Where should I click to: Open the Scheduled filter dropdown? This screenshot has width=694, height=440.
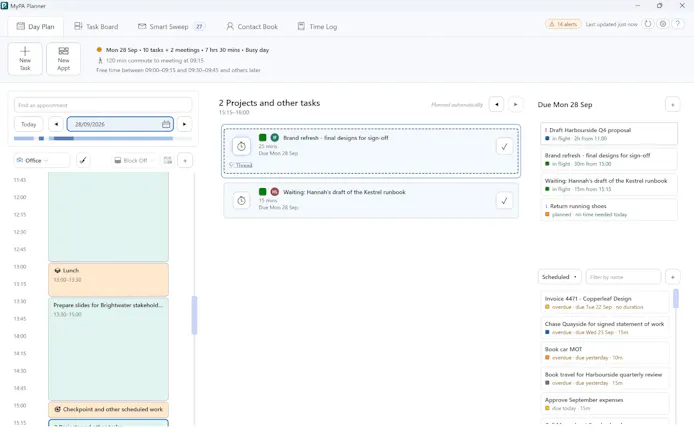point(559,277)
